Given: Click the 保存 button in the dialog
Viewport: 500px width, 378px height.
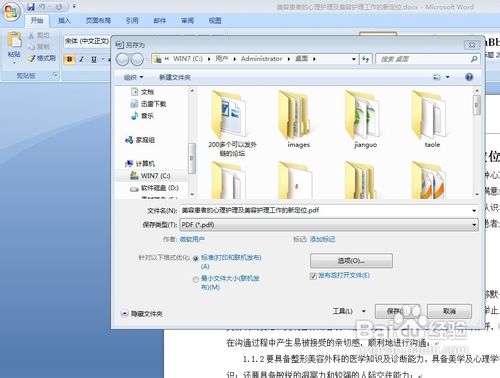Looking at the screenshot, I should tap(397, 311).
